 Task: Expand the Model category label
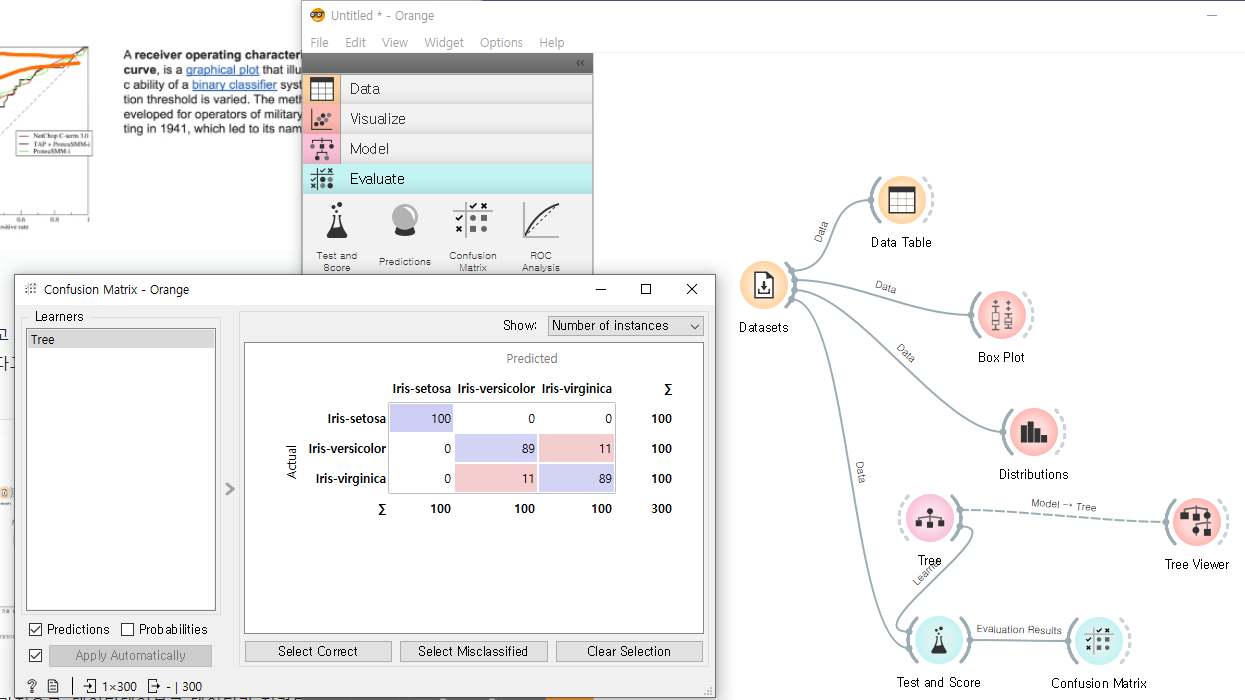tap(369, 148)
